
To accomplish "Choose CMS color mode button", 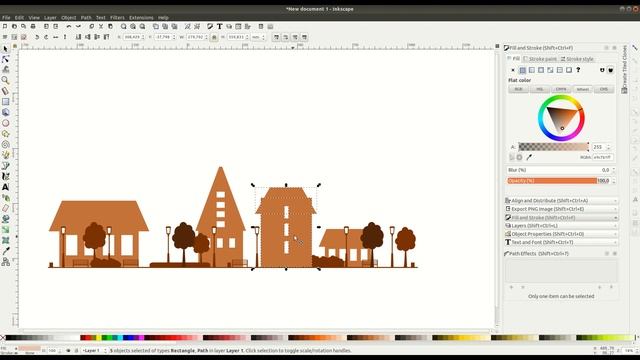I will [x=604, y=89].
